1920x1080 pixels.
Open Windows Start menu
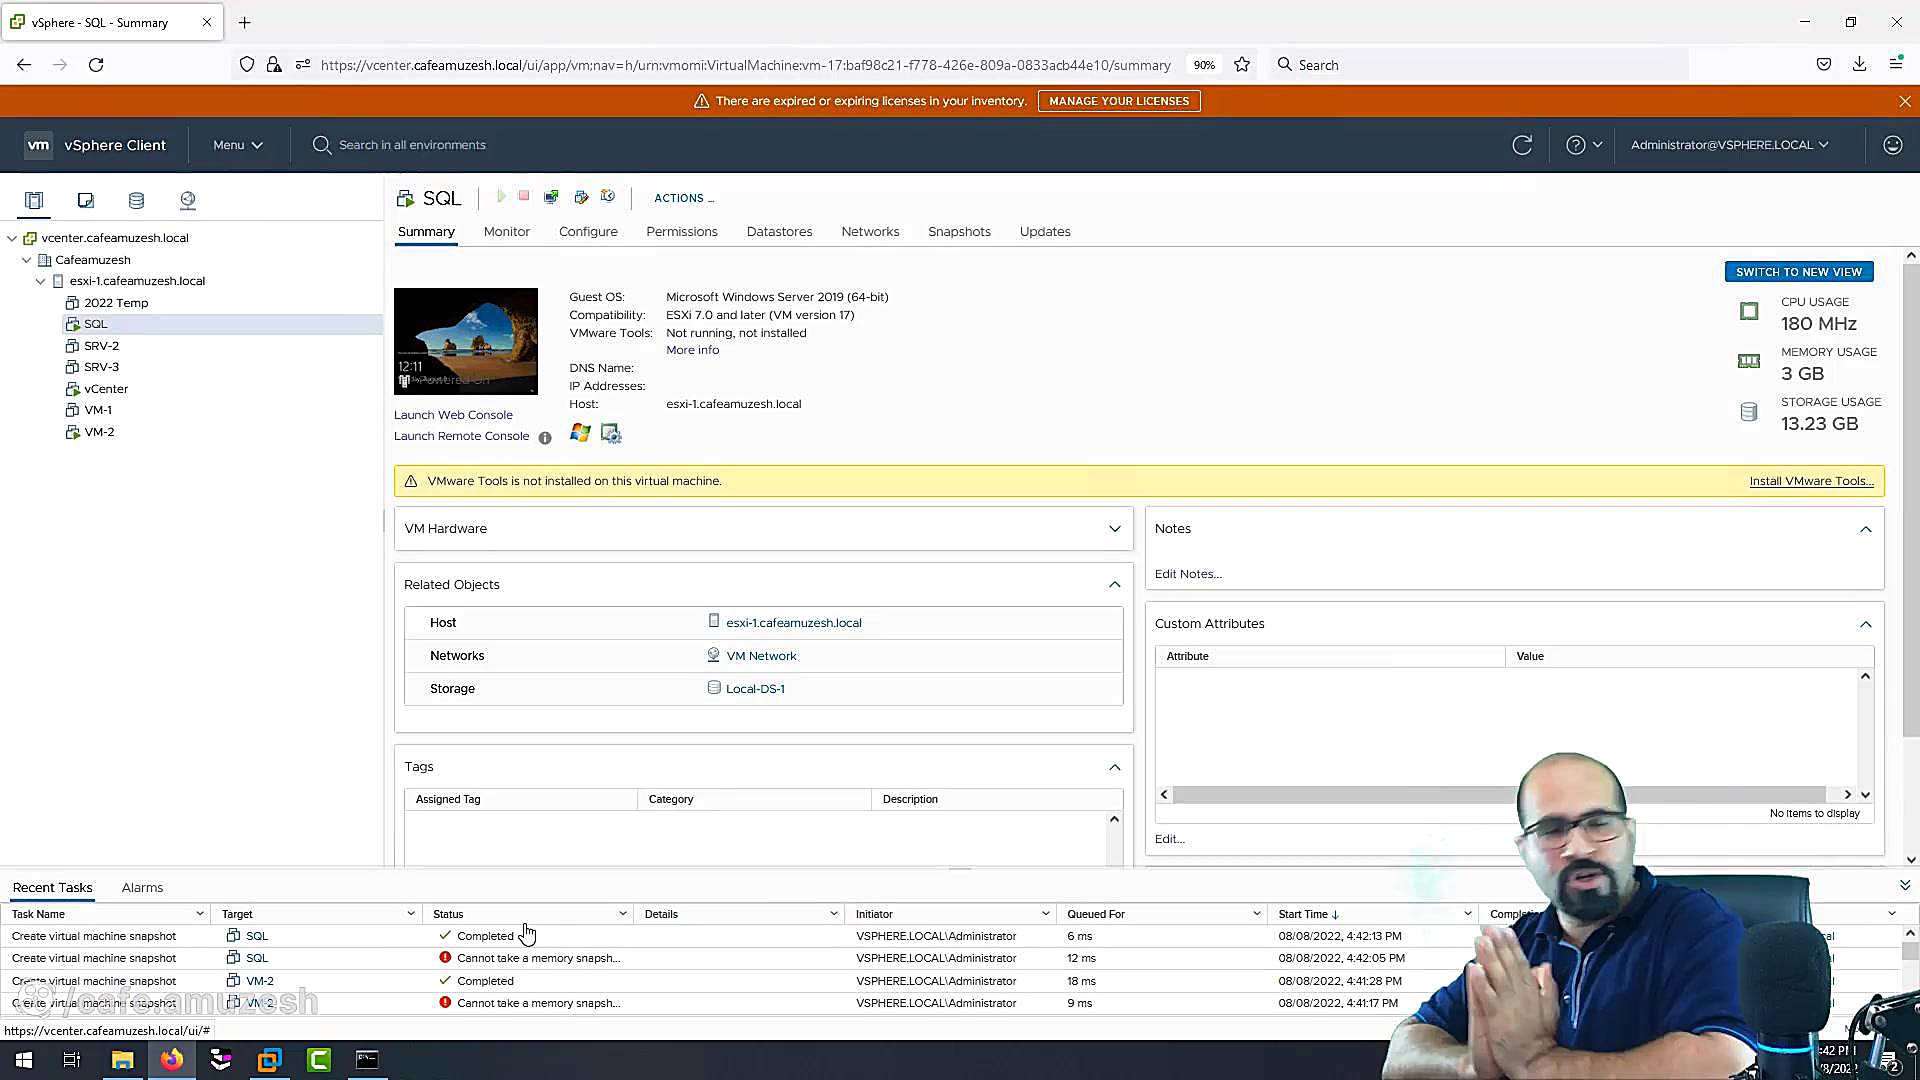point(24,1060)
